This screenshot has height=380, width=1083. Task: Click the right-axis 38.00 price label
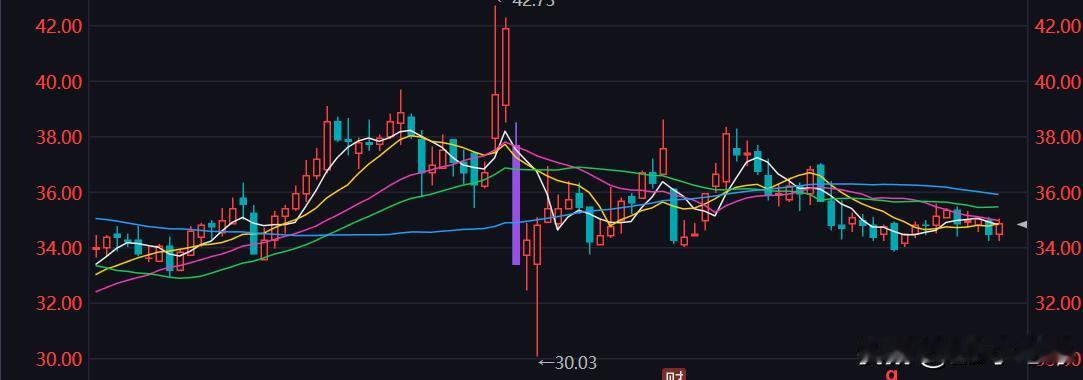(x=1057, y=137)
